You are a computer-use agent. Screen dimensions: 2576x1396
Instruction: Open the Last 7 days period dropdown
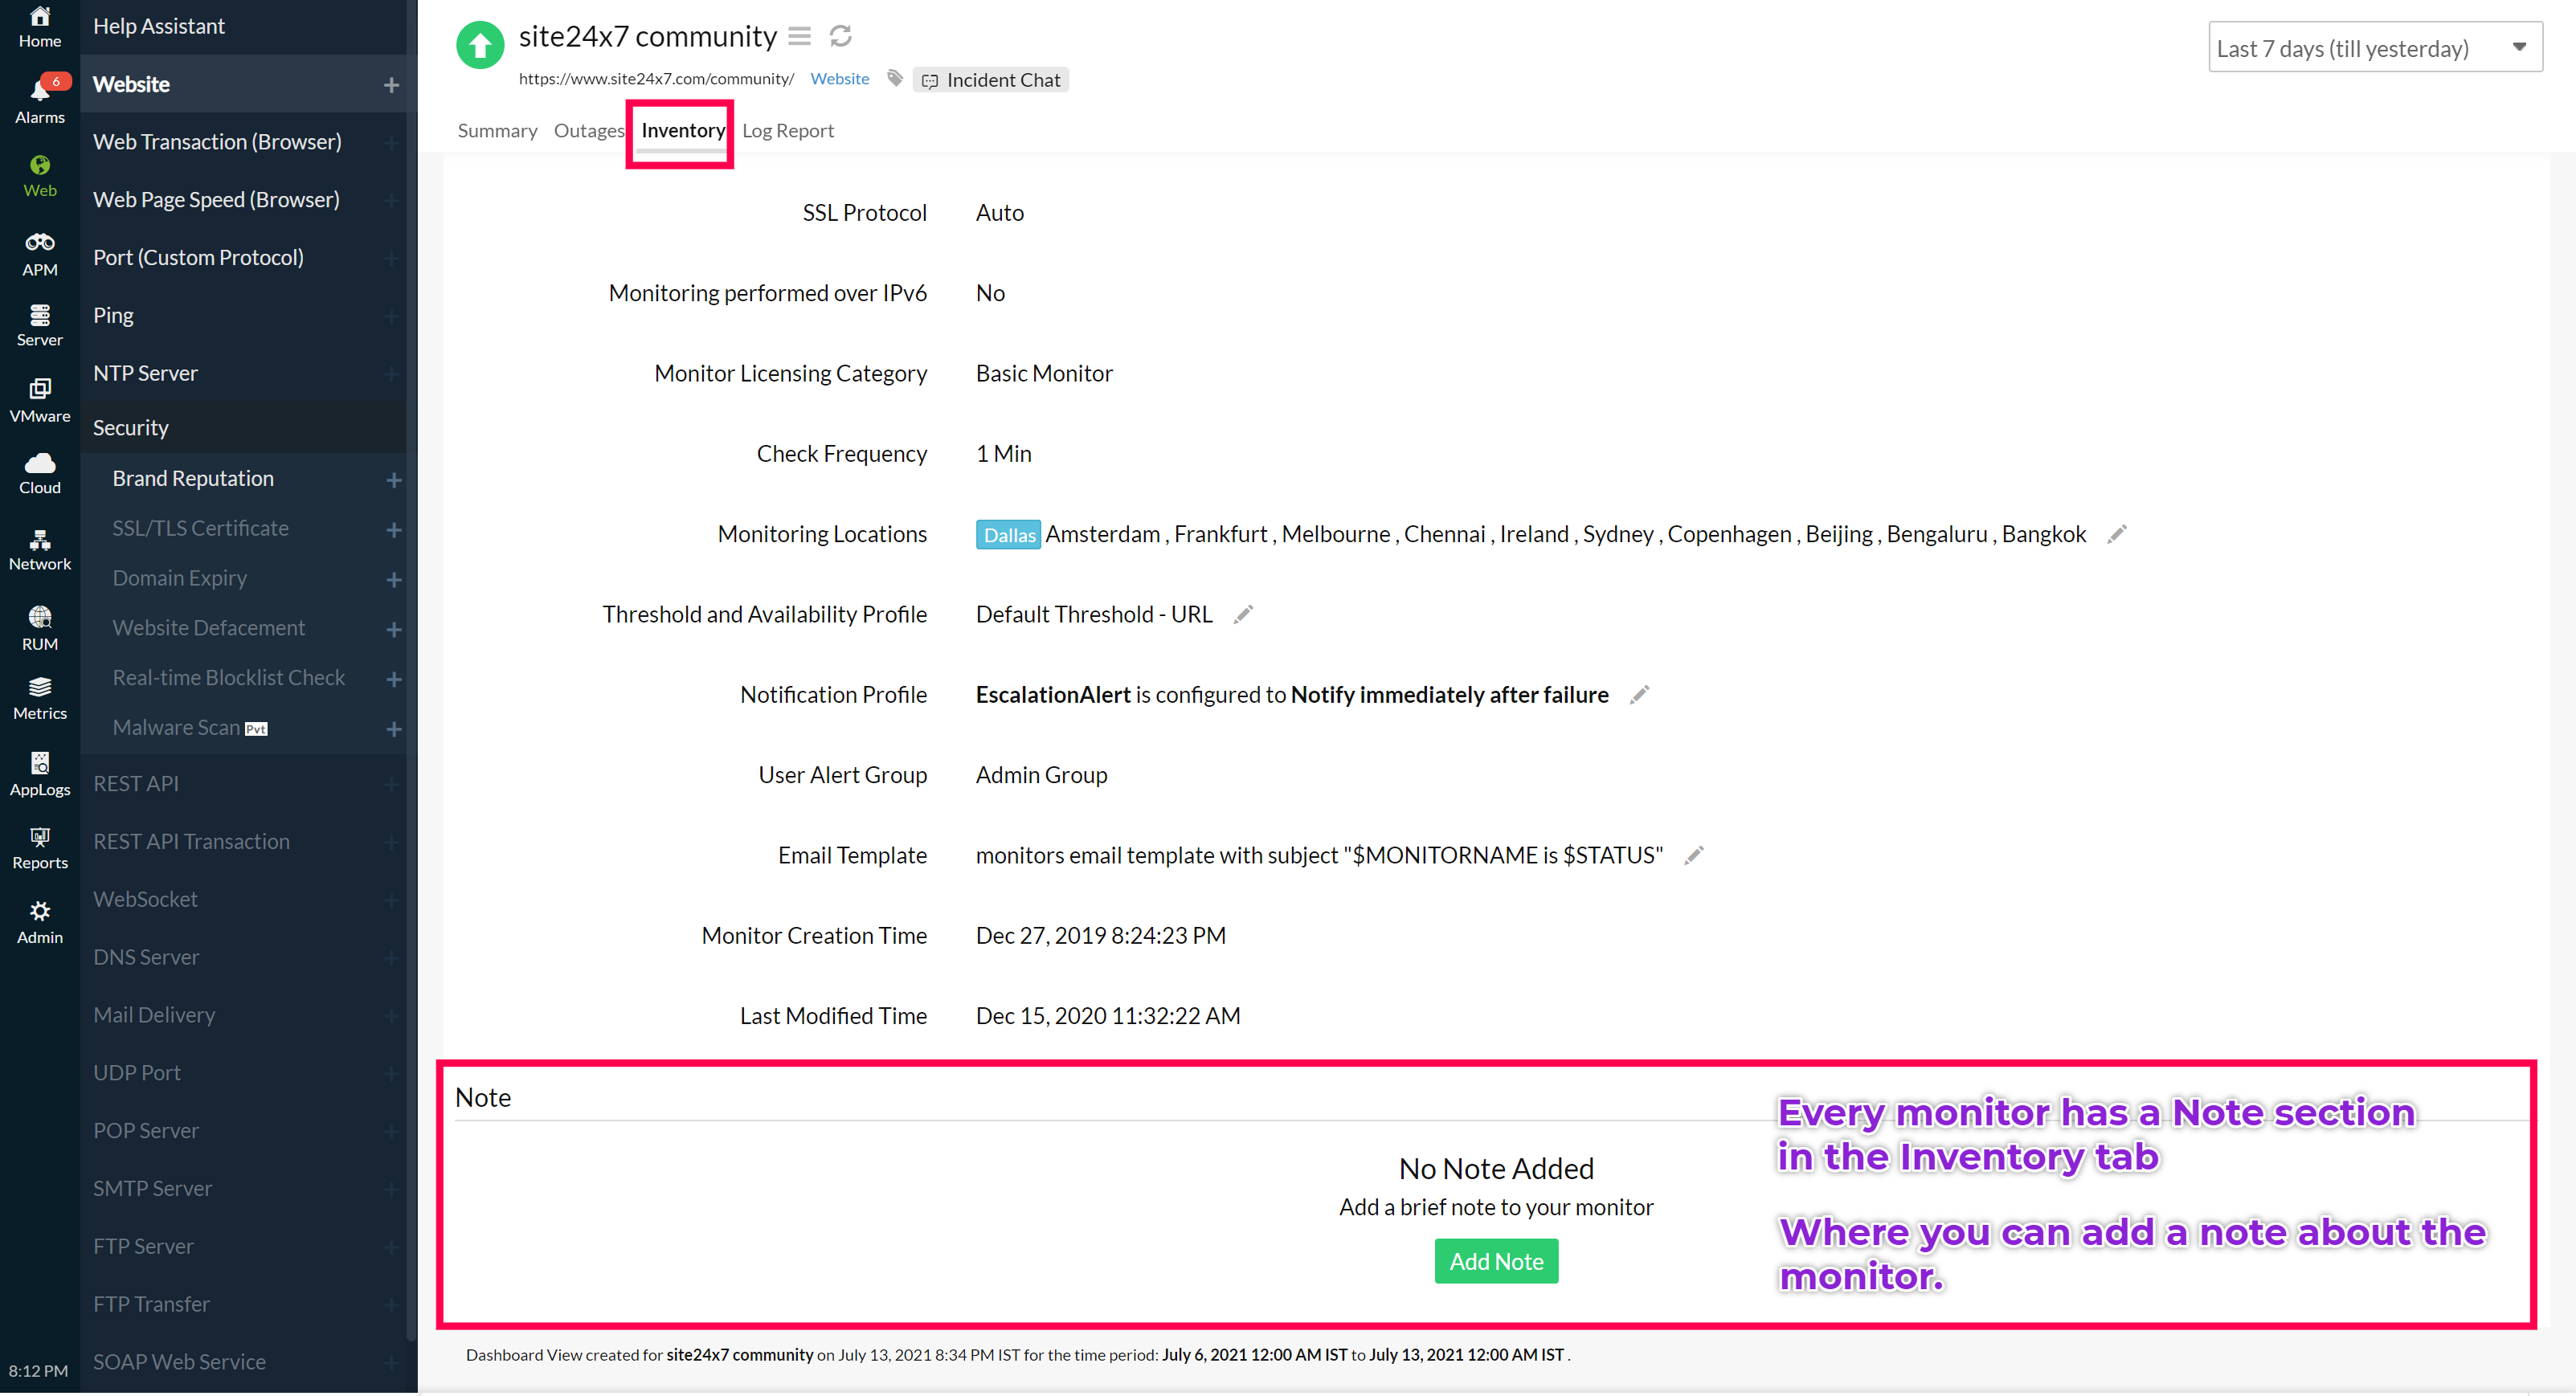coord(2374,48)
